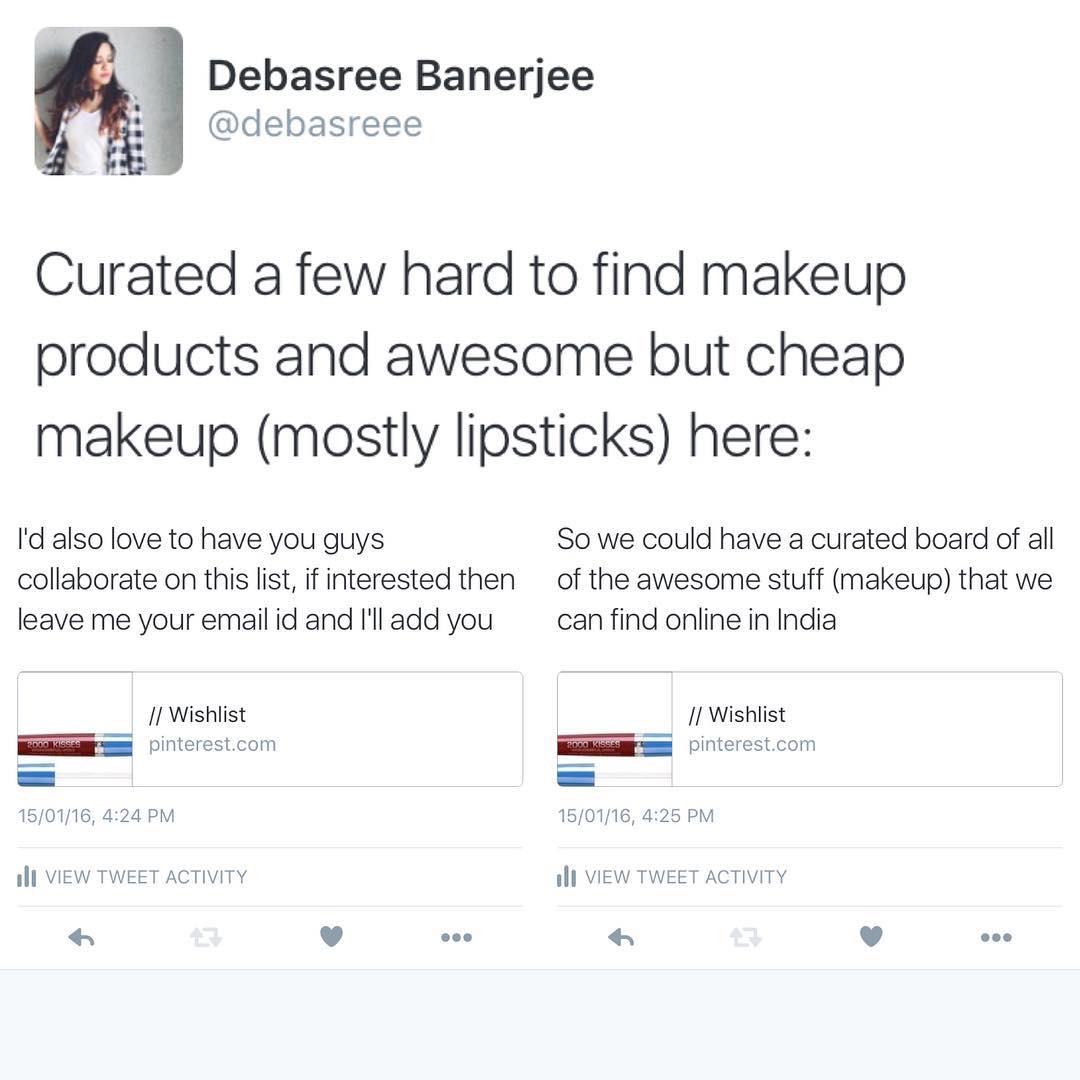Like the 4:24 PM tweet

click(331, 936)
